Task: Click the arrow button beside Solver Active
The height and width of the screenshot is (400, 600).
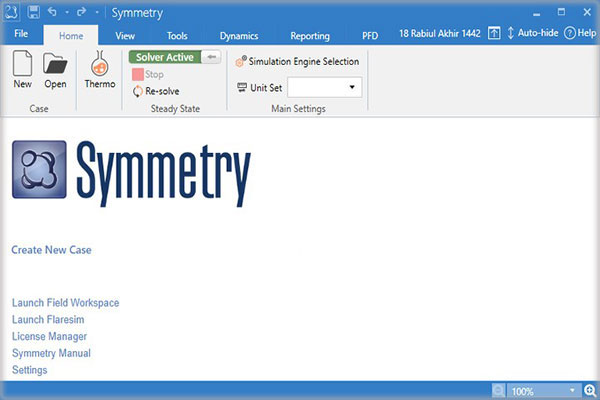Action: pyautogui.click(x=211, y=57)
